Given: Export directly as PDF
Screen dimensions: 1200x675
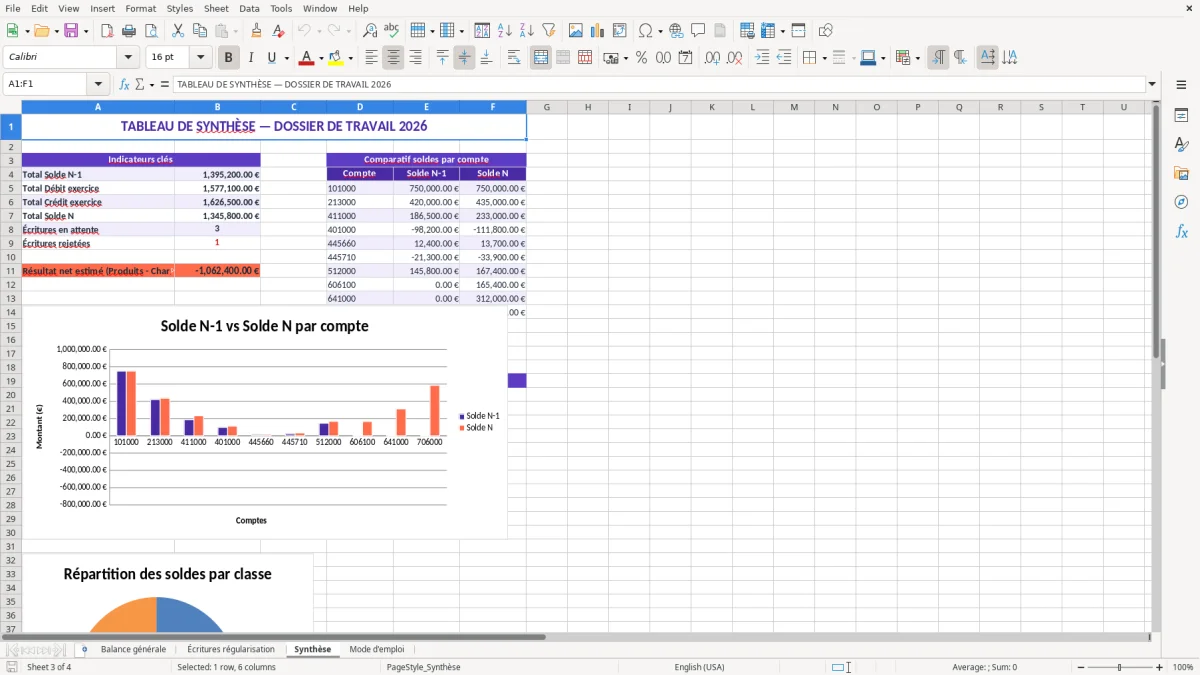Looking at the screenshot, I should (x=107, y=31).
